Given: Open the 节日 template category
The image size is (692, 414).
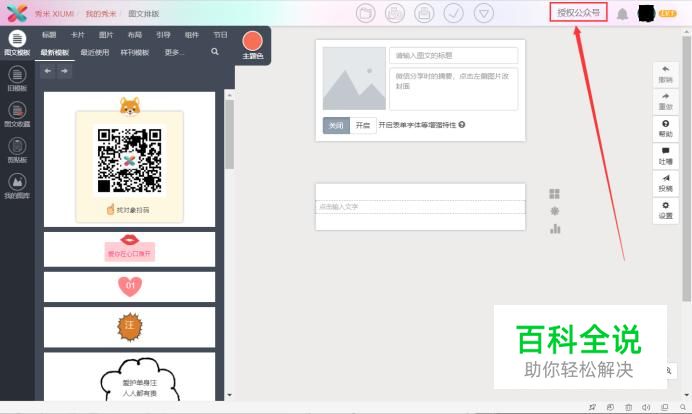Looking at the screenshot, I should [220, 35].
